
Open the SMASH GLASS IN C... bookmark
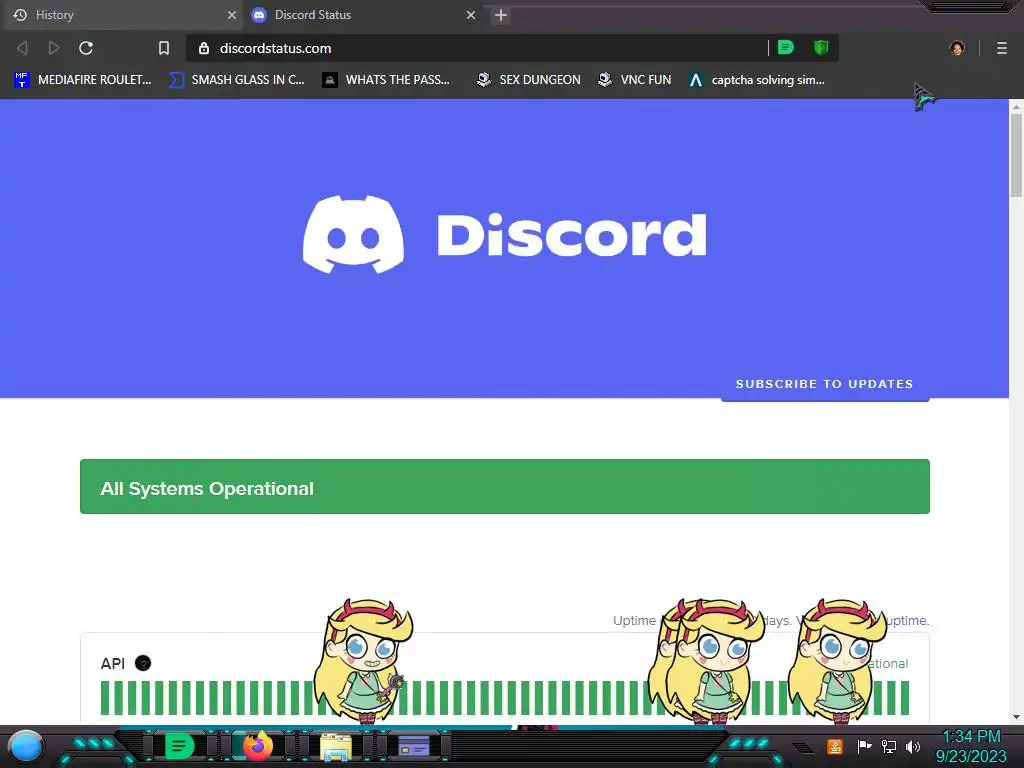pyautogui.click(x=237, y=80)
